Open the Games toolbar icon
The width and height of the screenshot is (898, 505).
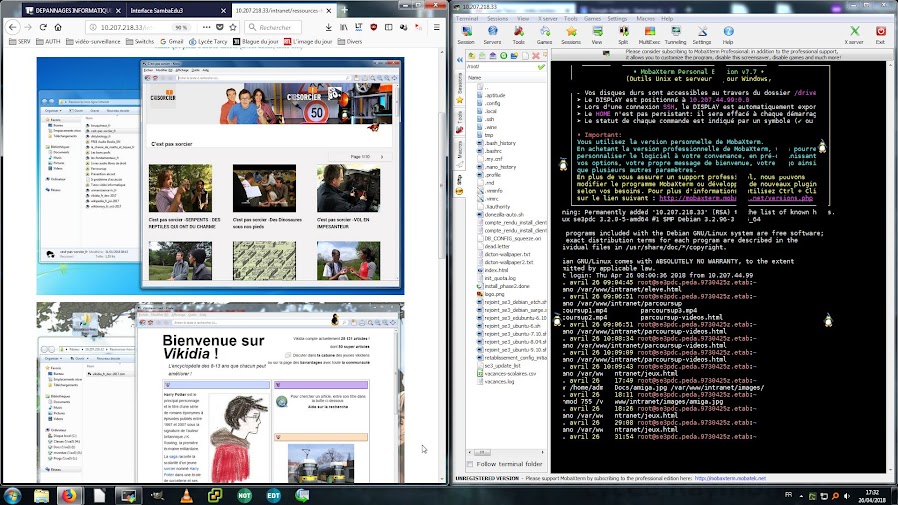click(x=544, y=35)
